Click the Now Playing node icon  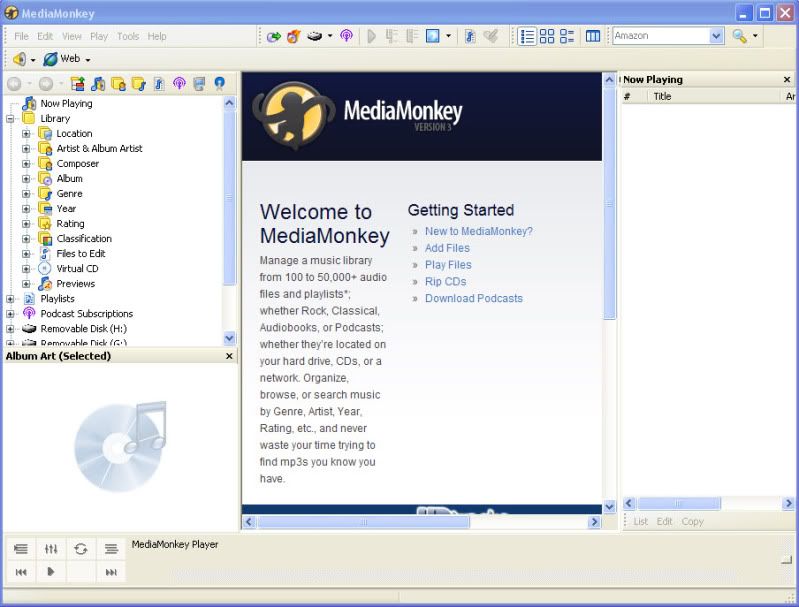tap(29, 103)
